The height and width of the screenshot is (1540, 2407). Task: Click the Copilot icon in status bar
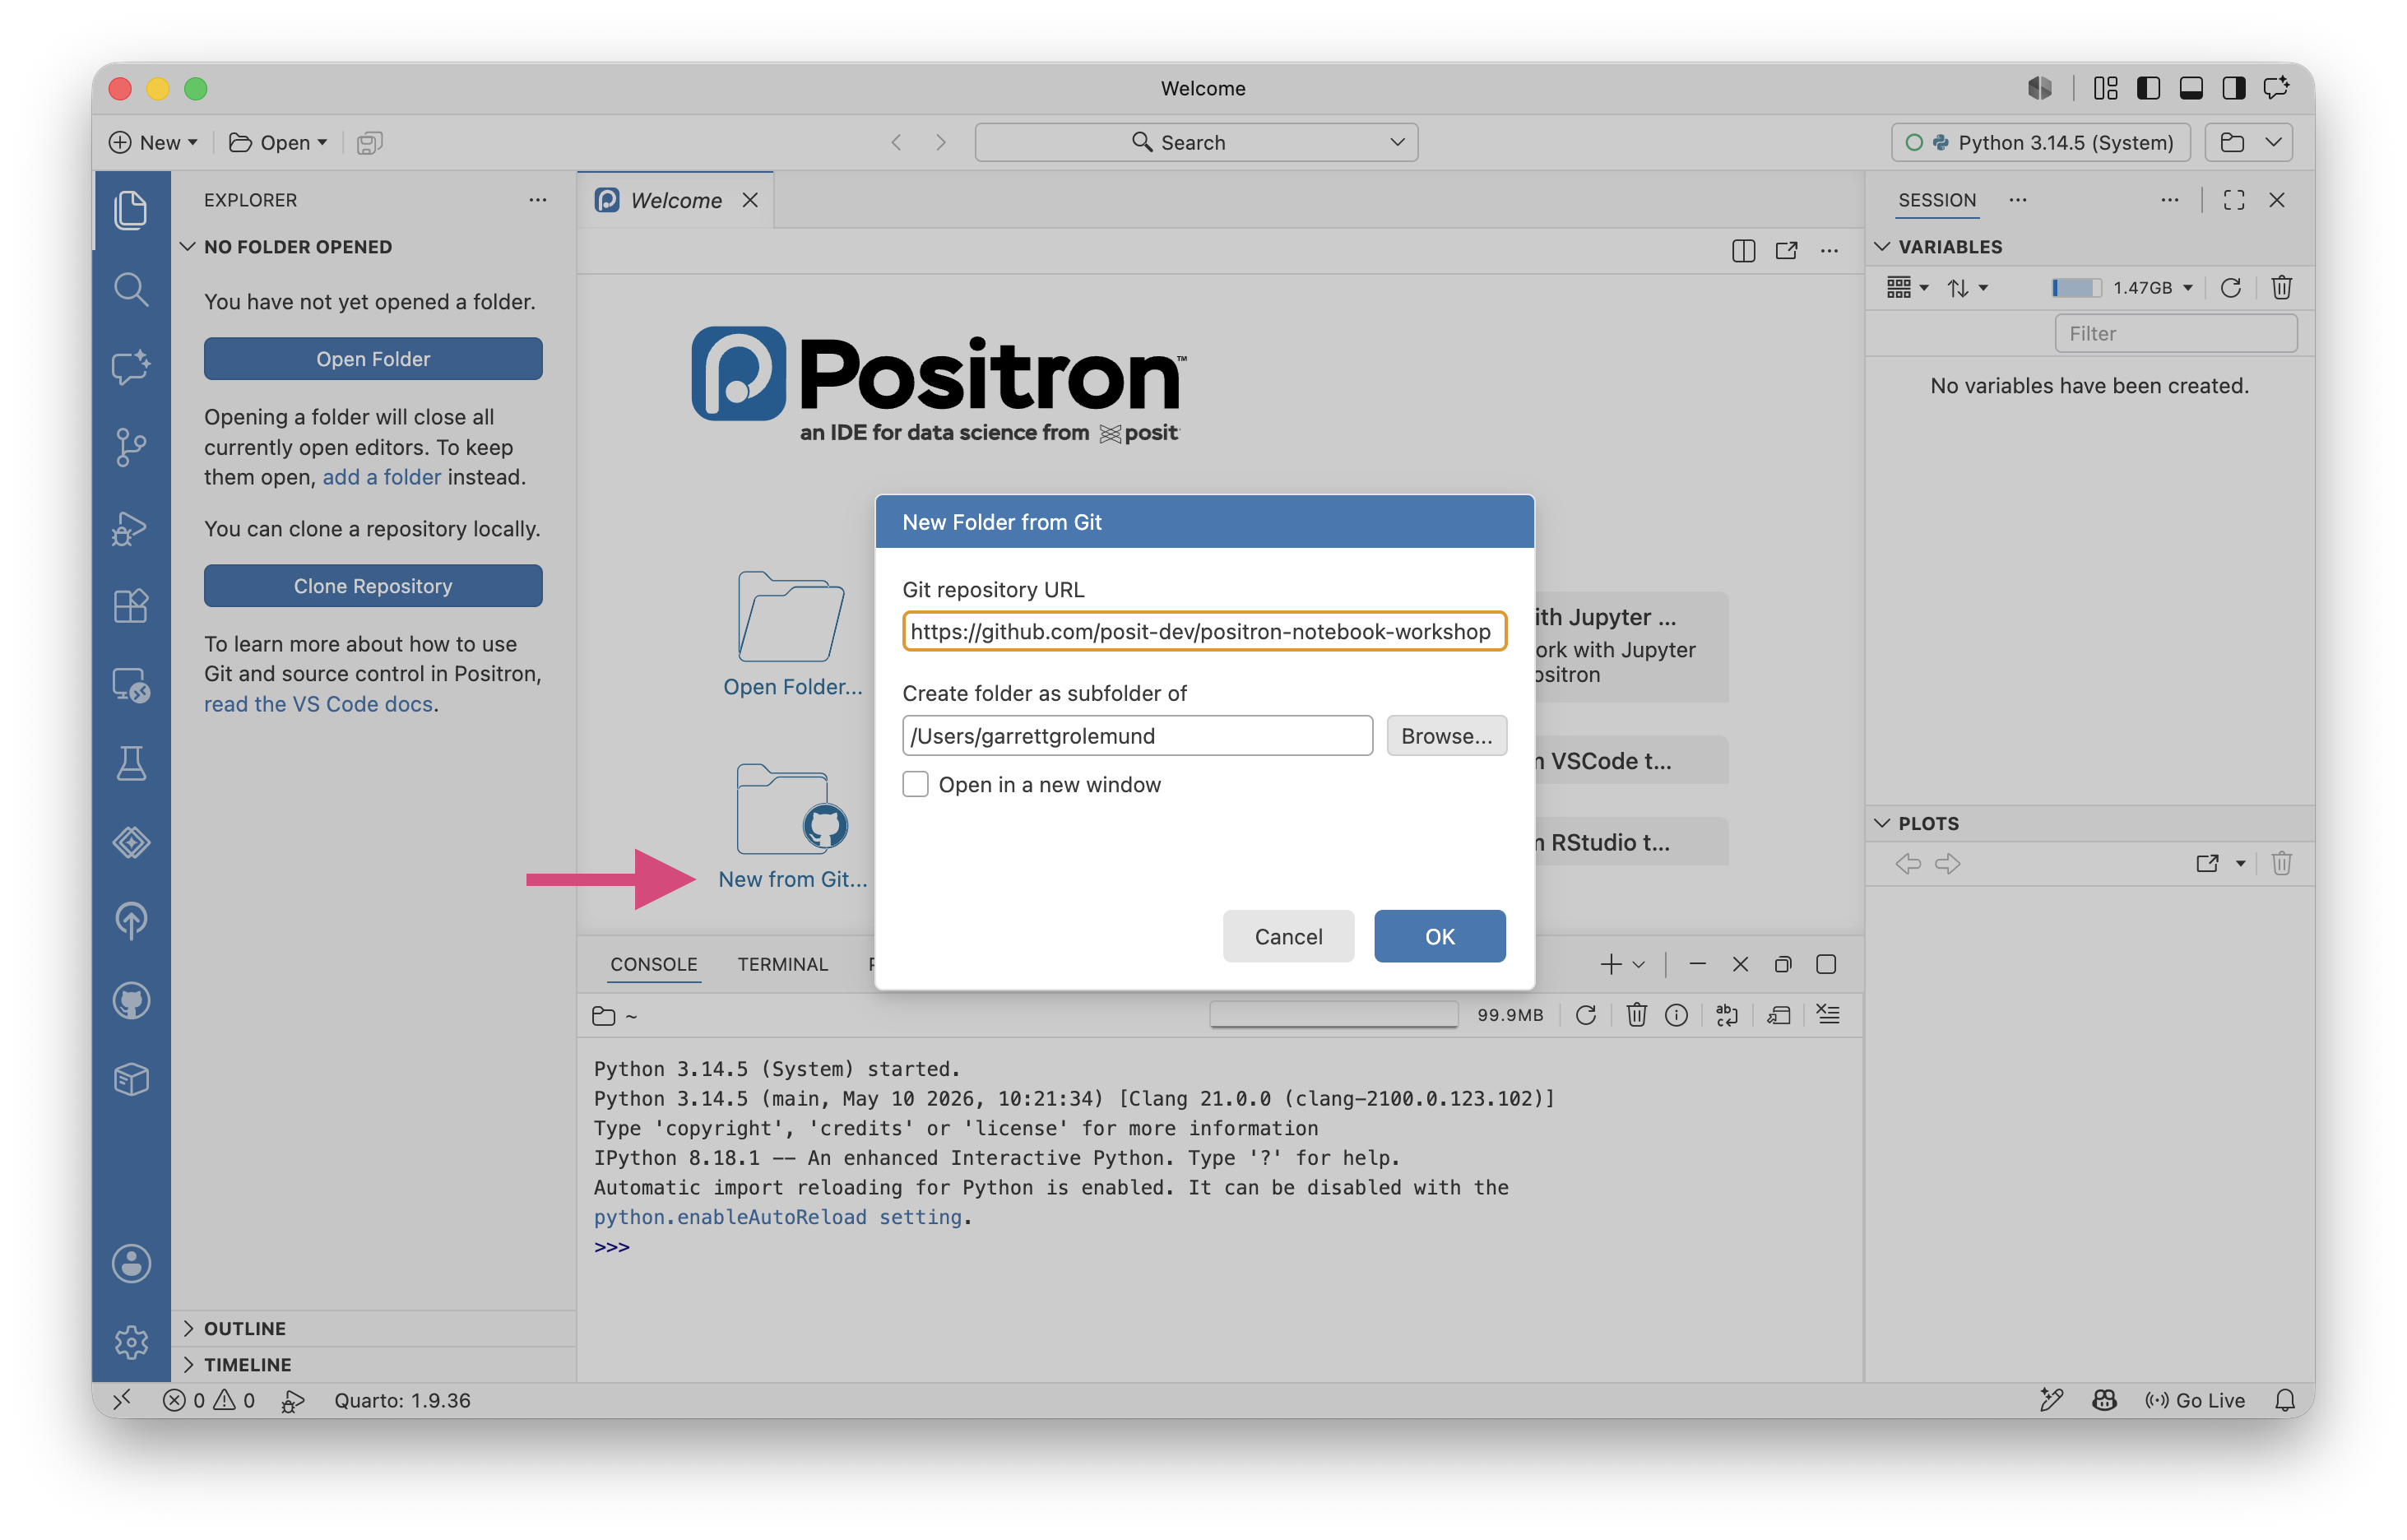2104,1400
